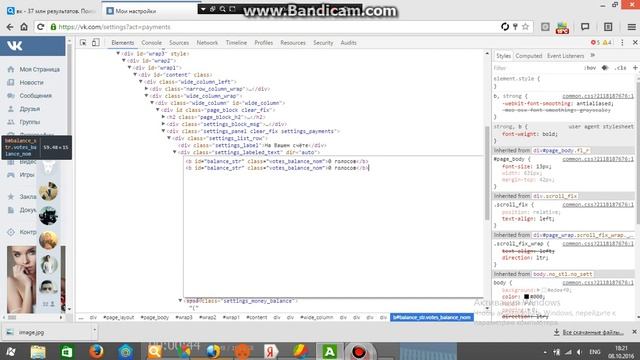This screenshot has height=360, width=640.
Task: Click the mail search tab in browser
Action: [x=51, y=11]
